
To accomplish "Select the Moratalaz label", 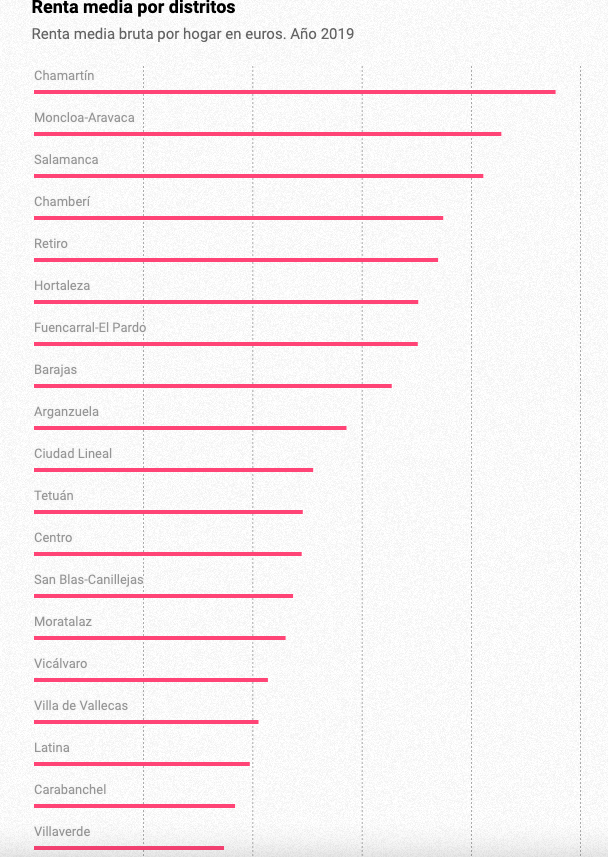I will click(63, 622).
